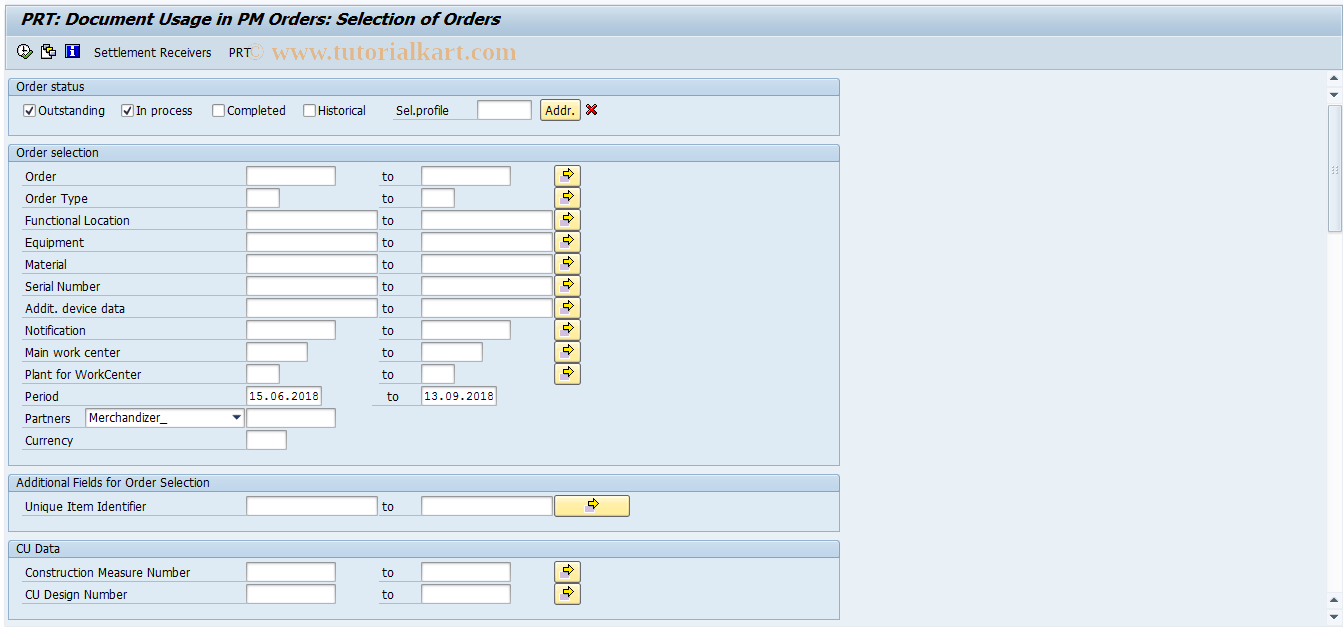Click the Addr. button

pyautogui.click(x=560, y=110)
